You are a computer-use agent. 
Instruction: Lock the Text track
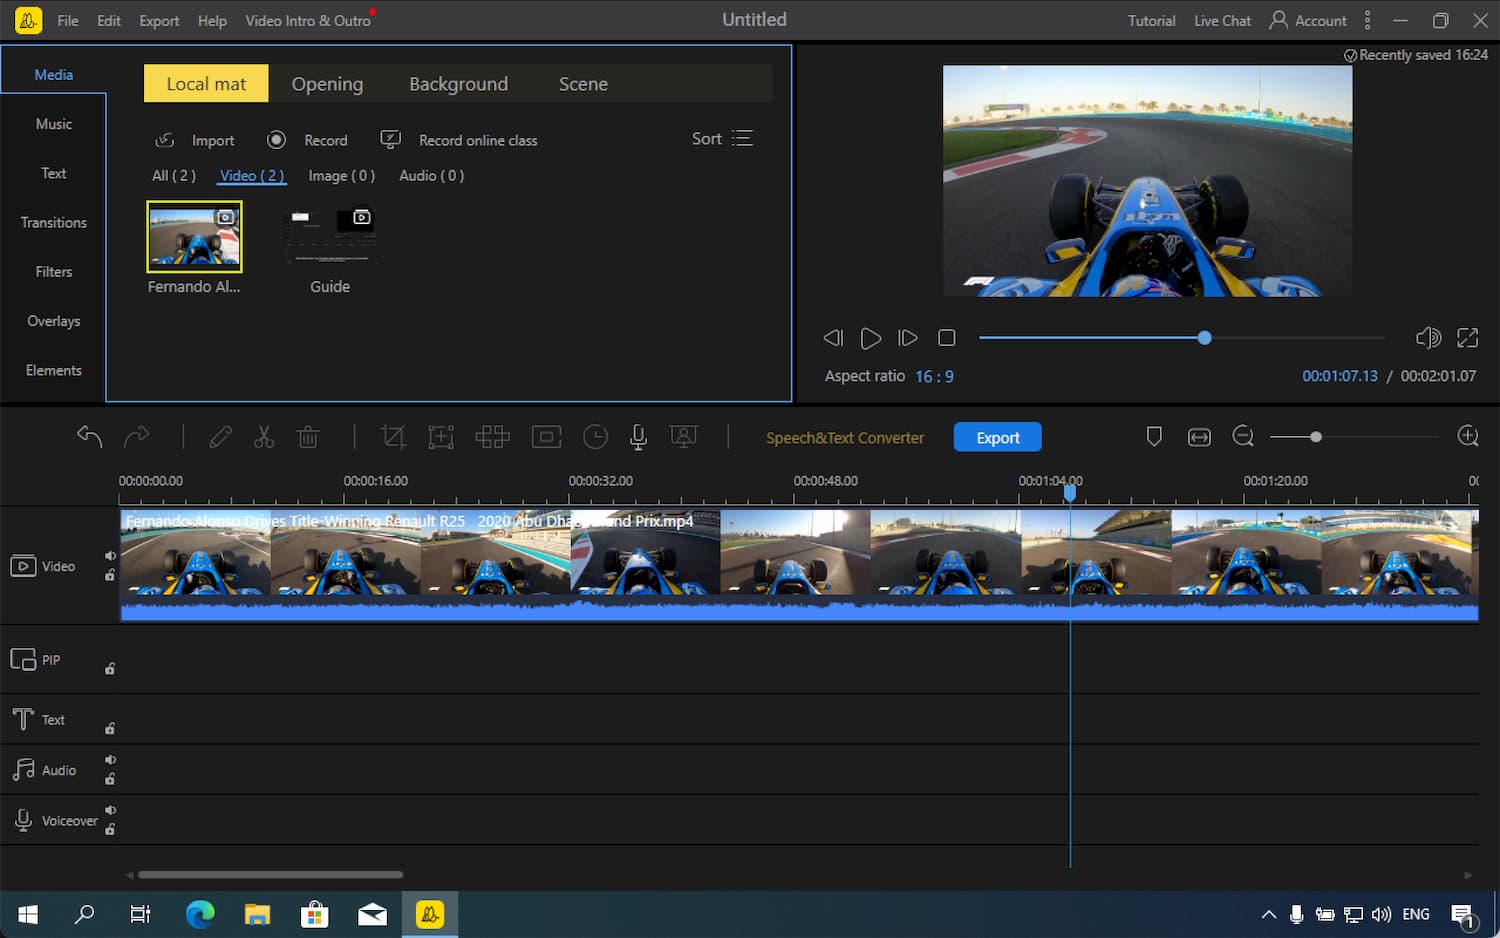click(x=110, y=728)
